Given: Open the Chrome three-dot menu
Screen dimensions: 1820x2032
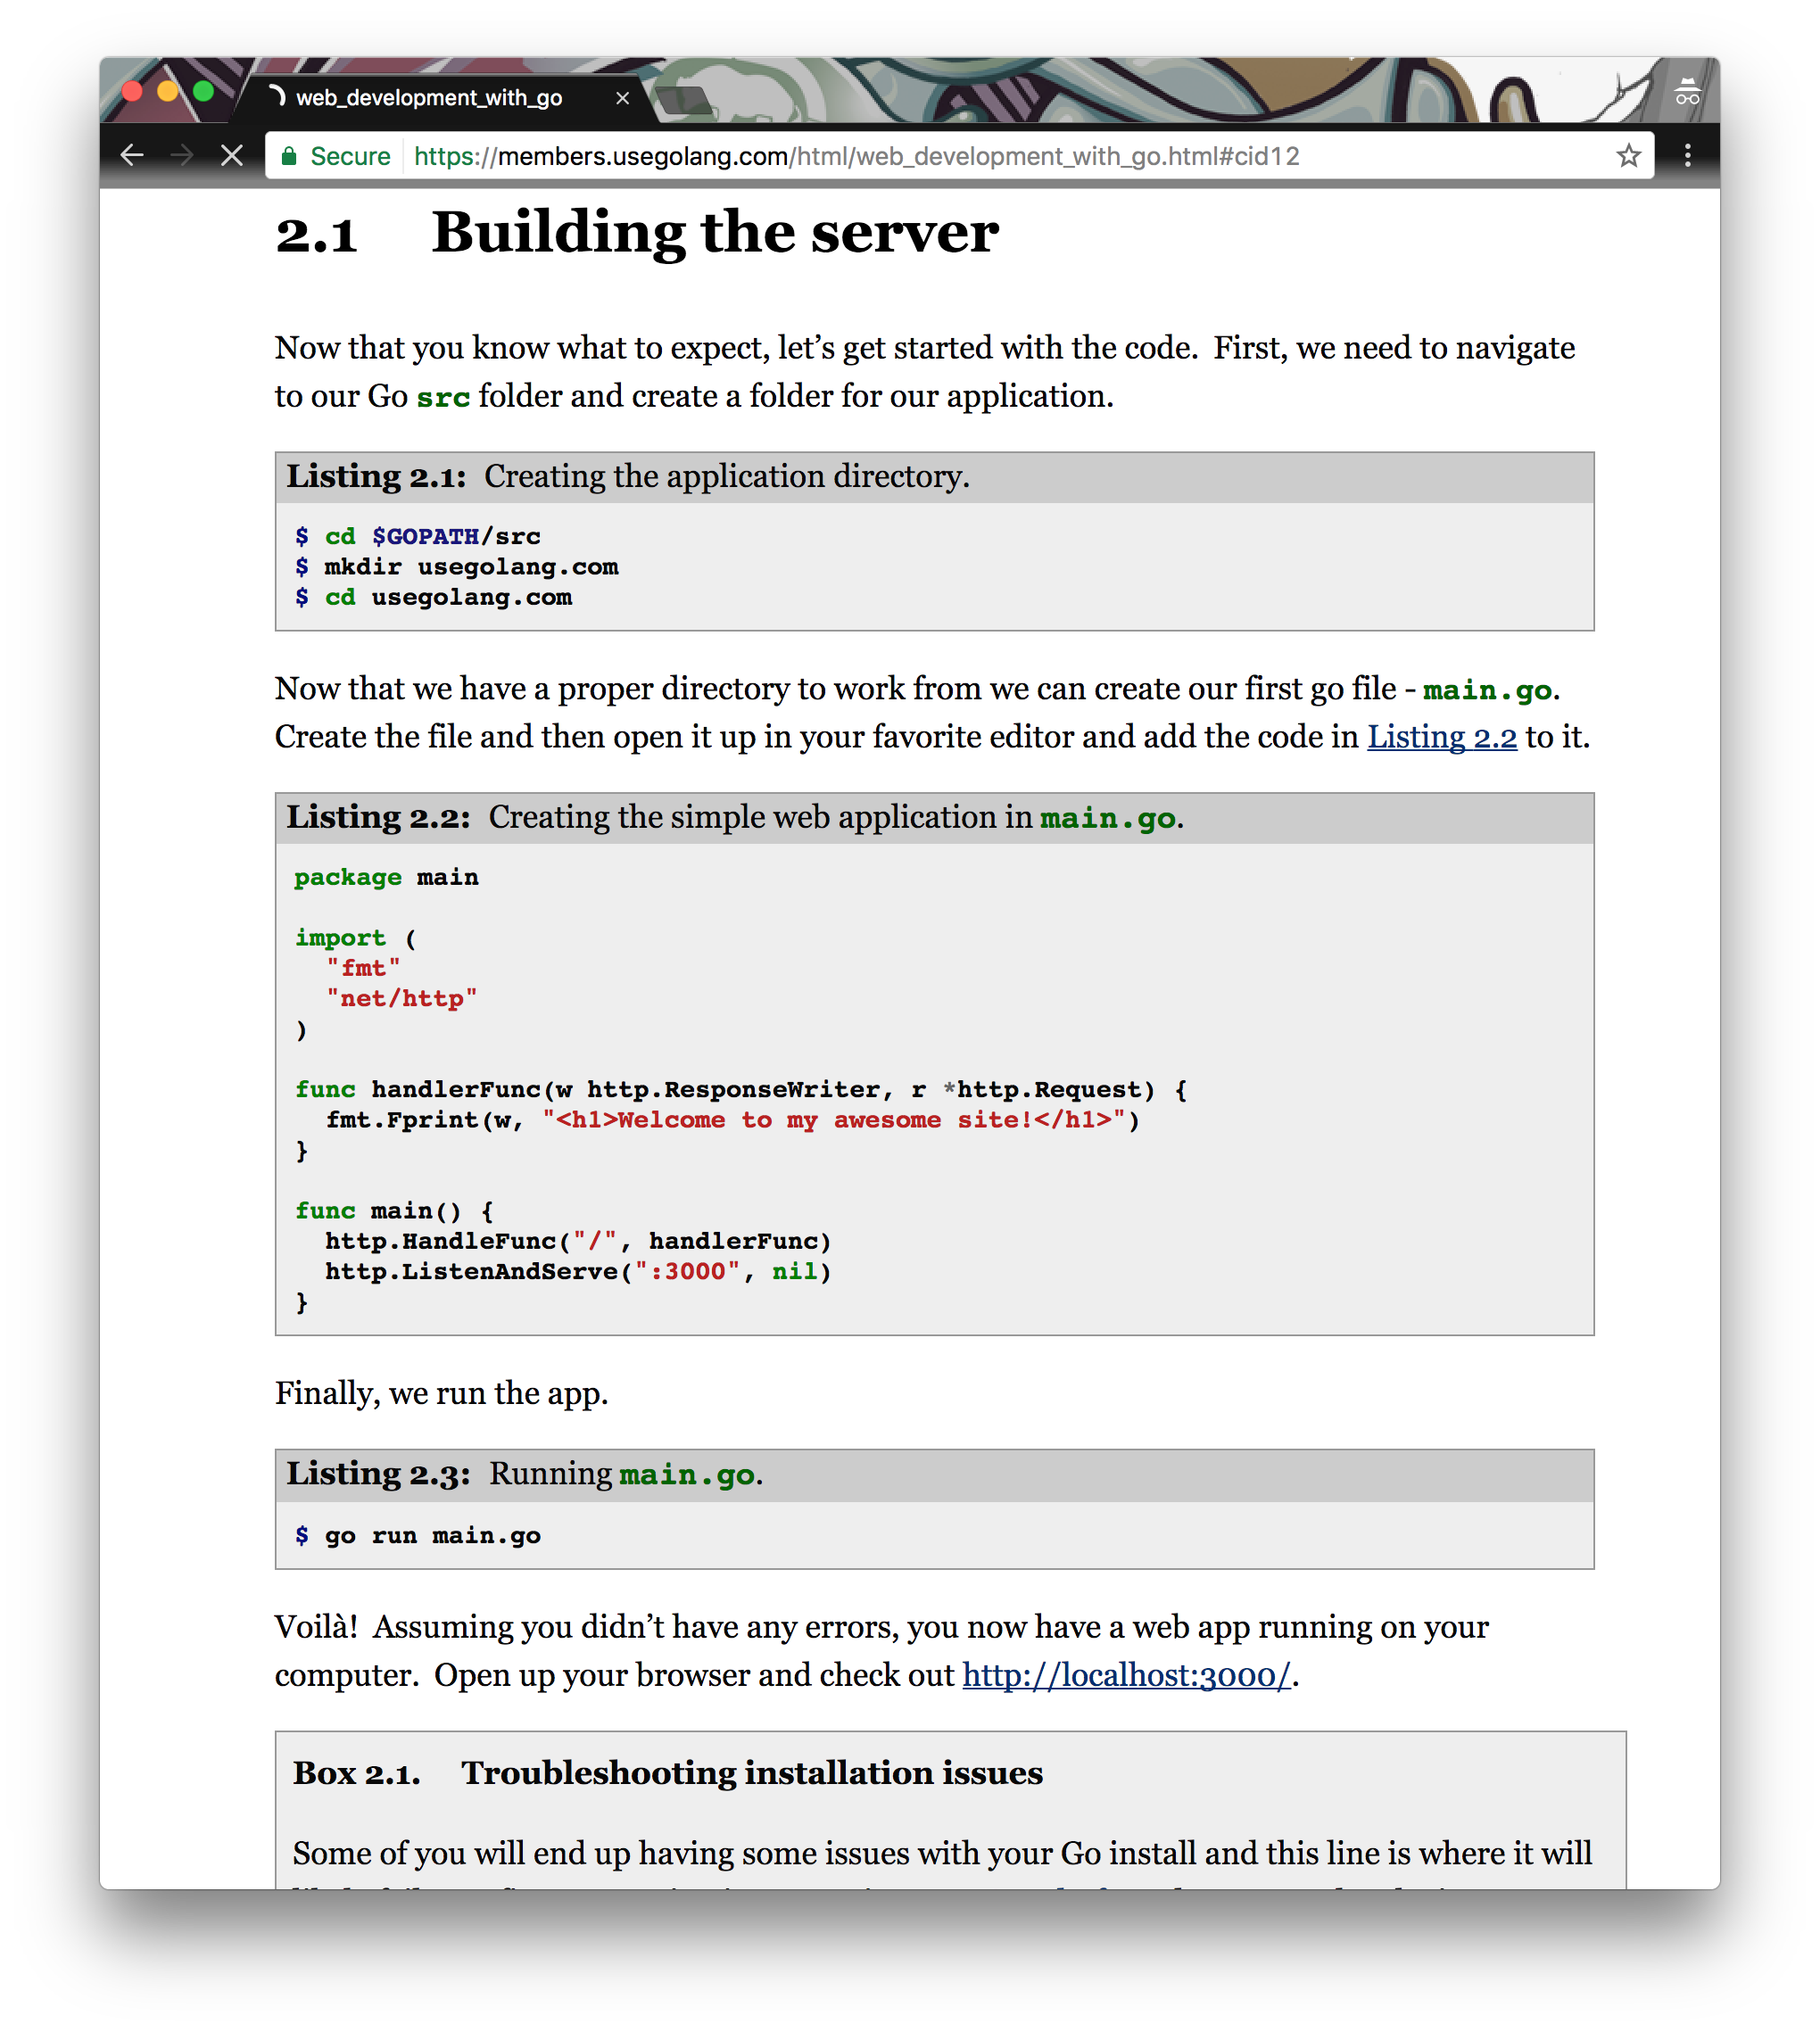Looking at the screenshot, I should point(1688,156).
